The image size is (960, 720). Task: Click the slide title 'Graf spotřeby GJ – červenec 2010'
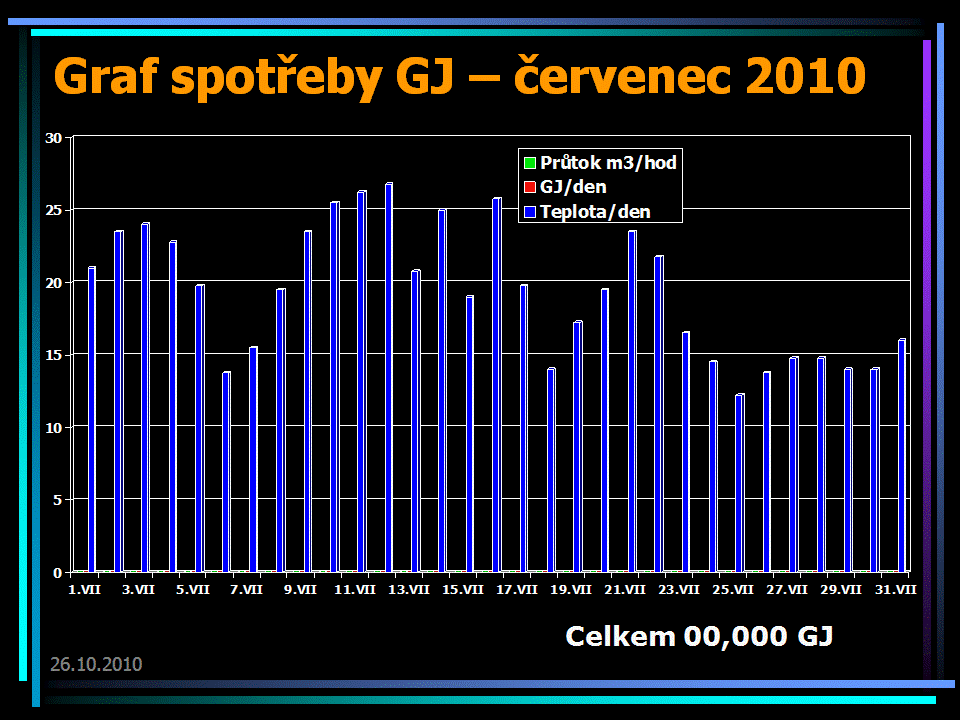coord(459,76)
